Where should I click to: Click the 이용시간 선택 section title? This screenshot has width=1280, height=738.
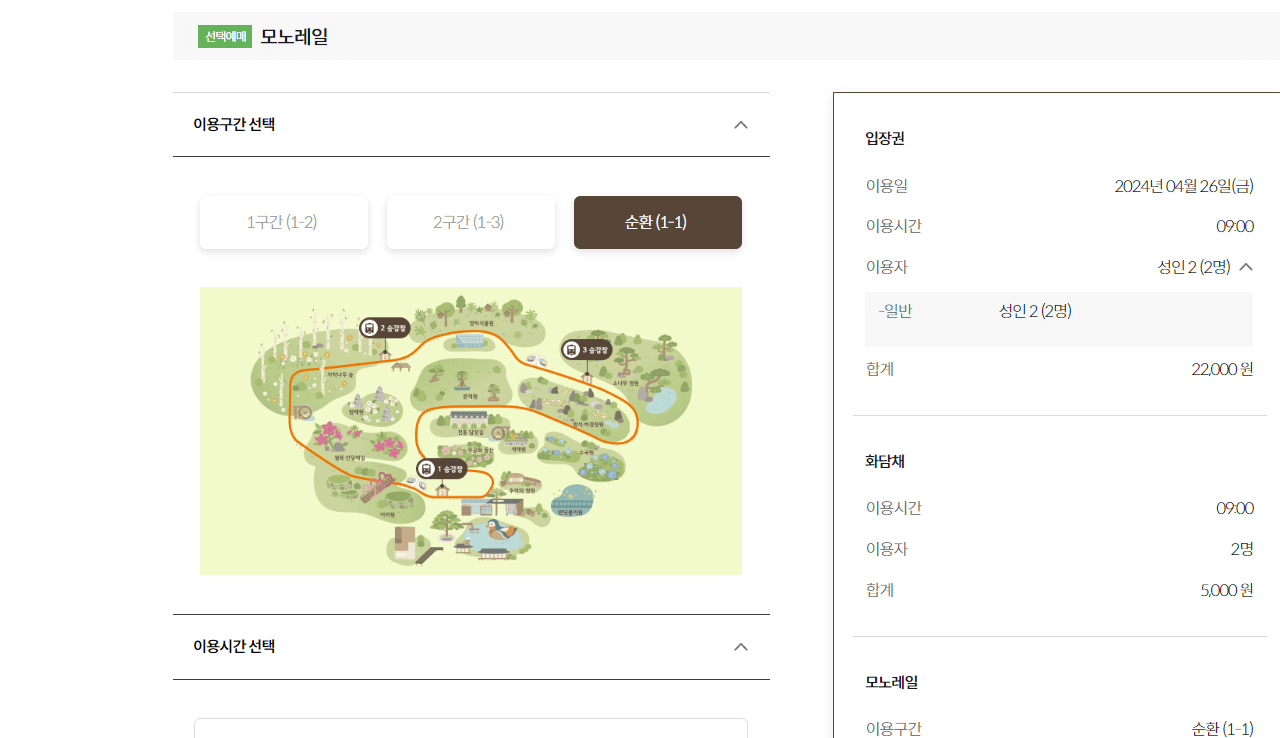point(234,647)
